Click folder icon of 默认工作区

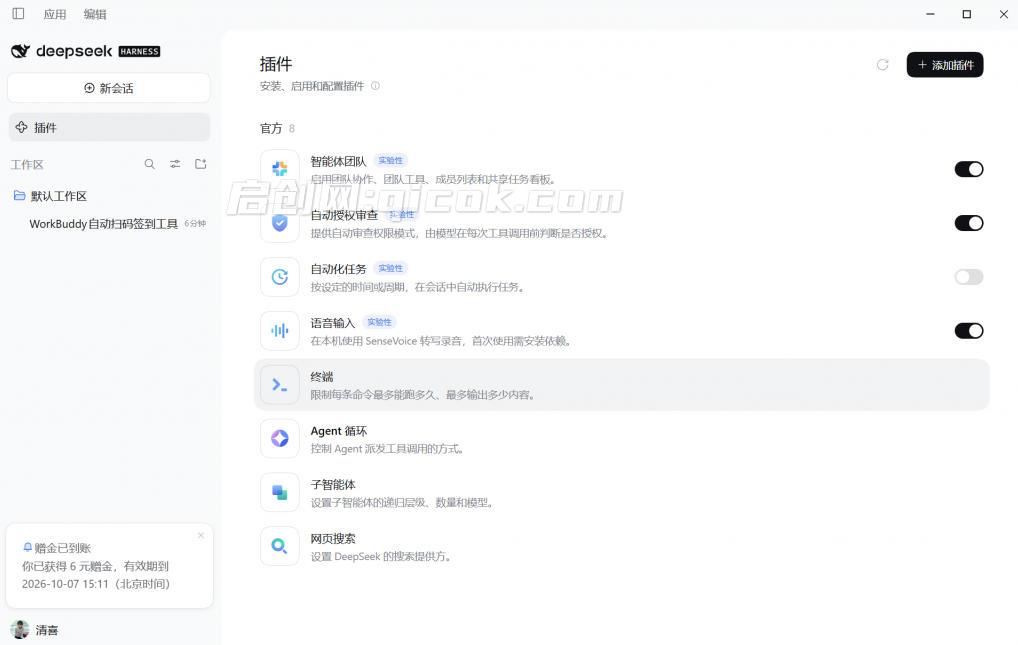click(x=19, y=195)
